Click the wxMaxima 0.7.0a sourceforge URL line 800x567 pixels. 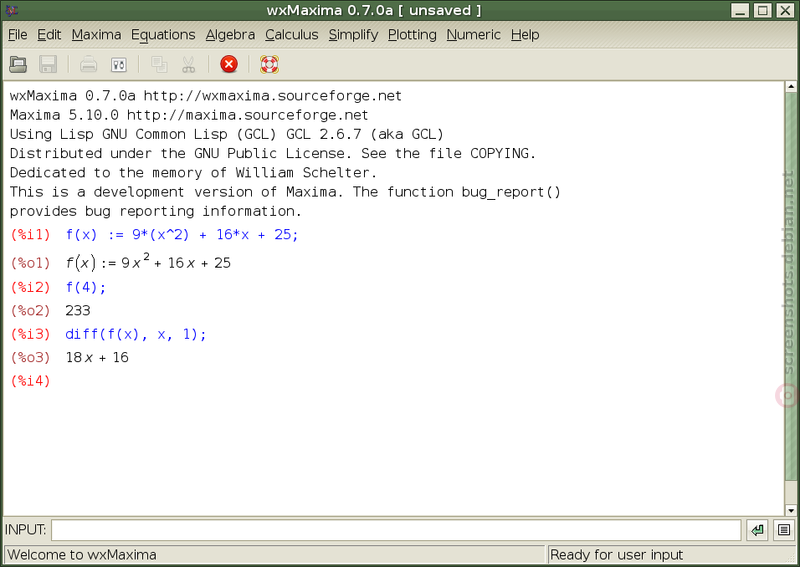pos(206,95)
